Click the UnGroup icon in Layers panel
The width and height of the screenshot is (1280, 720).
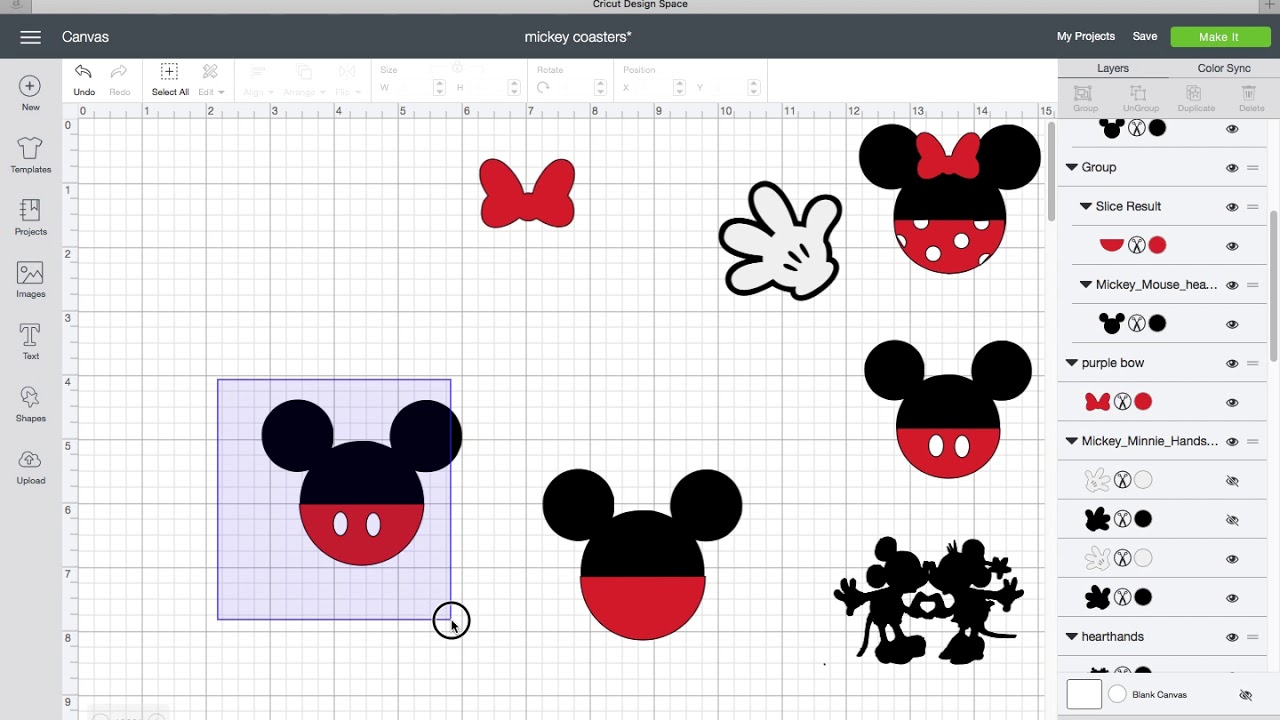pos(1140,98)
